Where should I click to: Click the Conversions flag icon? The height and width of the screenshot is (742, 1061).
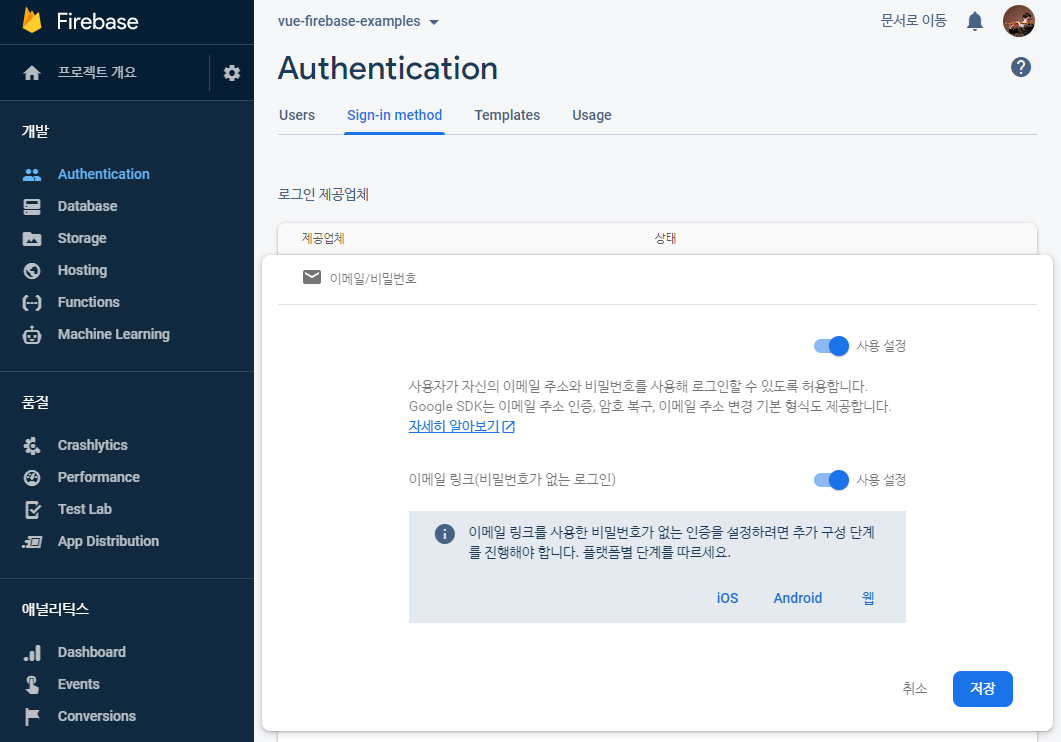point(32,716)
